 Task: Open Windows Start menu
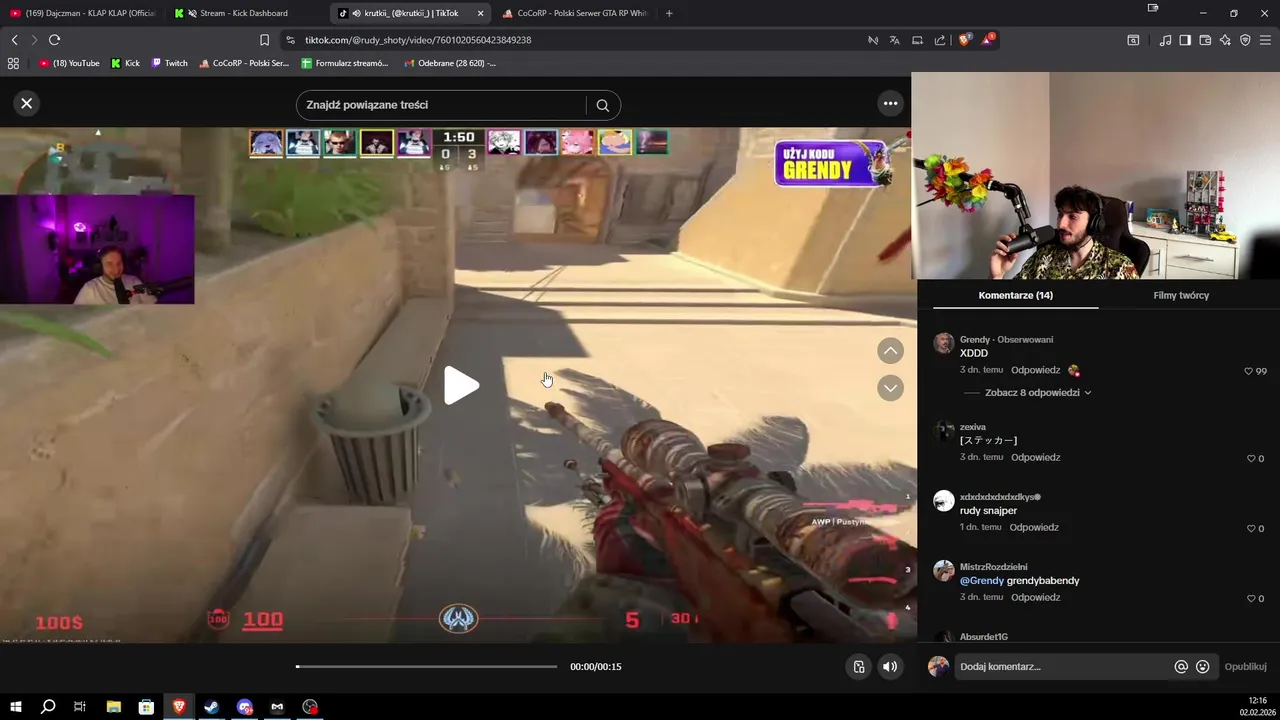coord(15,707)
